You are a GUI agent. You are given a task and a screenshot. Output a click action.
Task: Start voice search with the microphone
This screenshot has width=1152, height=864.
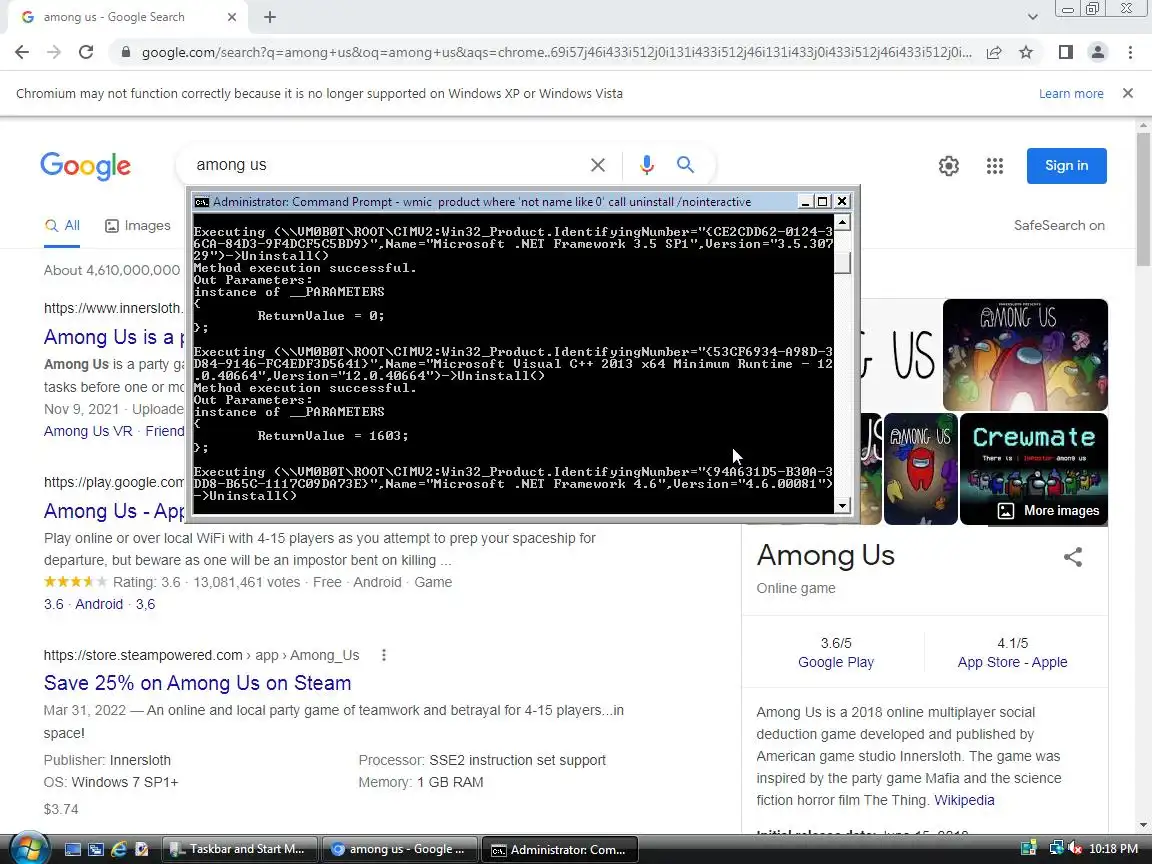pos(647,165)
